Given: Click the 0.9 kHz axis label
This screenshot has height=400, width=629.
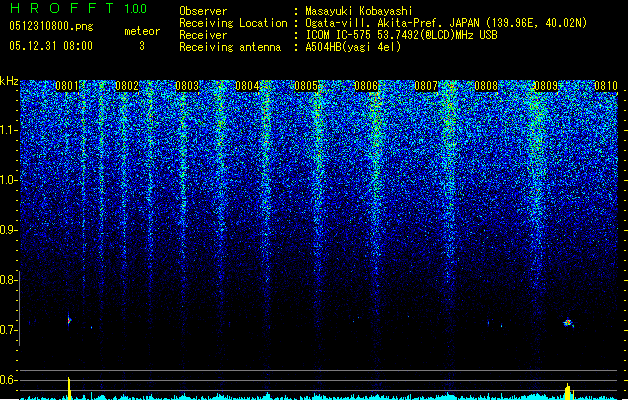Looking at the screenshot, I should click(x=8, y=230).
